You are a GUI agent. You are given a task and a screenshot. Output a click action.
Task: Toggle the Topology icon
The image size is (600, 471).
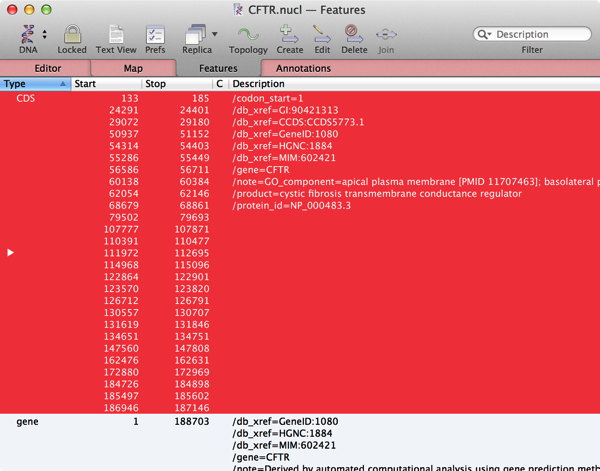(247, 34)
